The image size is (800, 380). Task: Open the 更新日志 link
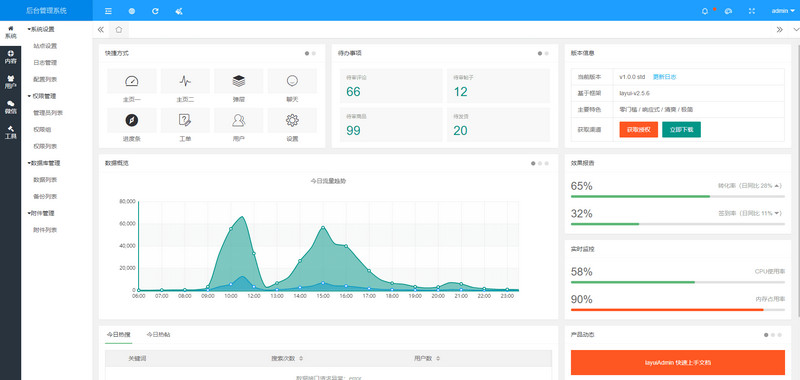[x=665, y=77]
